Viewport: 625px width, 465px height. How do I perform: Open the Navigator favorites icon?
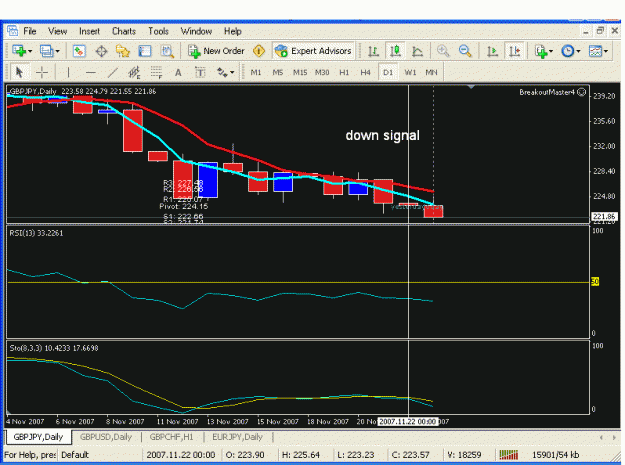tap(123, 51)
